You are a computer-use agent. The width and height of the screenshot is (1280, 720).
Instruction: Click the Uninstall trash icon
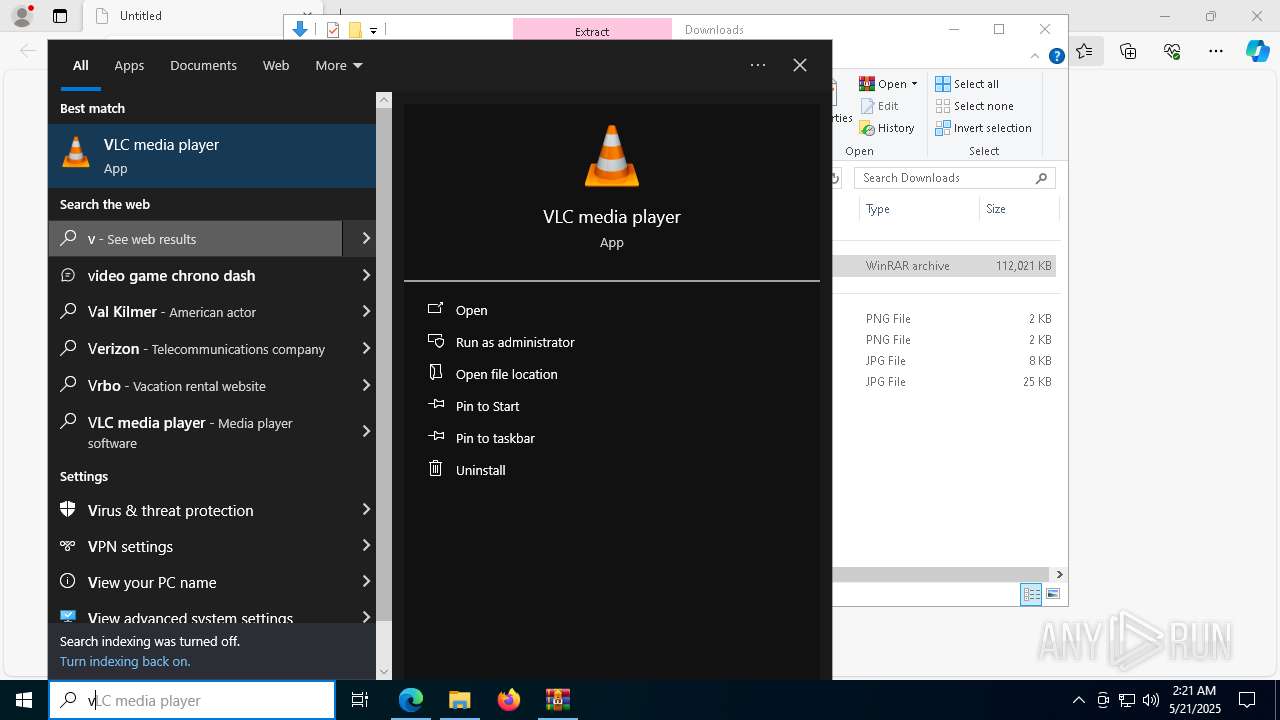coord(435,468)
